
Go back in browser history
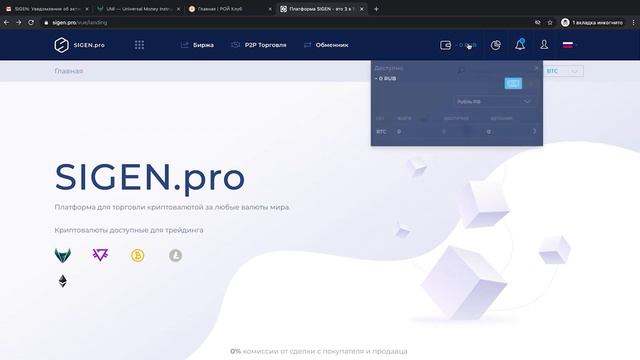(6, 22)
